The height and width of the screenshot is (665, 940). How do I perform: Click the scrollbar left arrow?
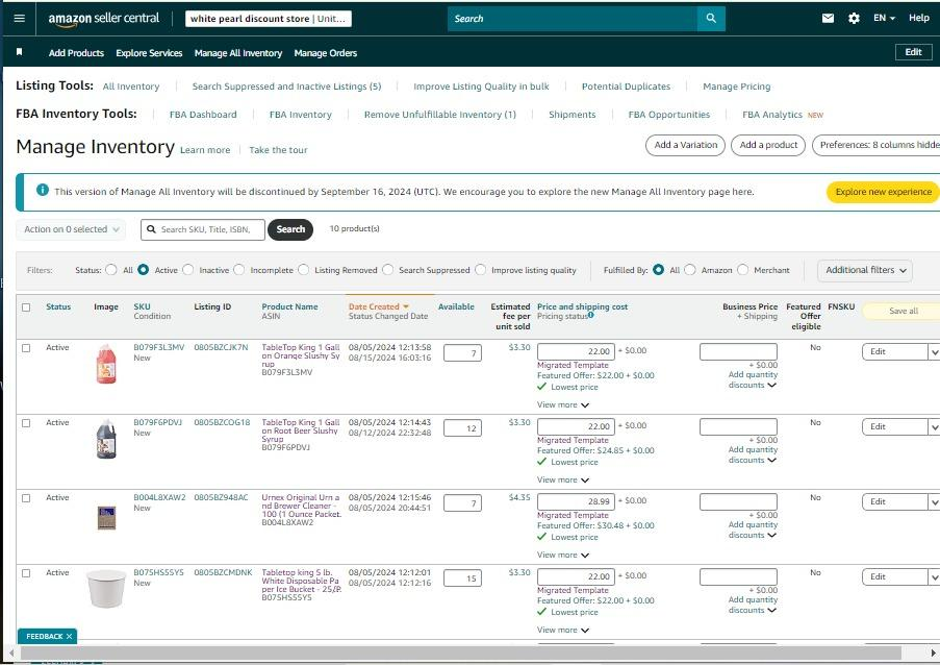(x=11, y=652)
